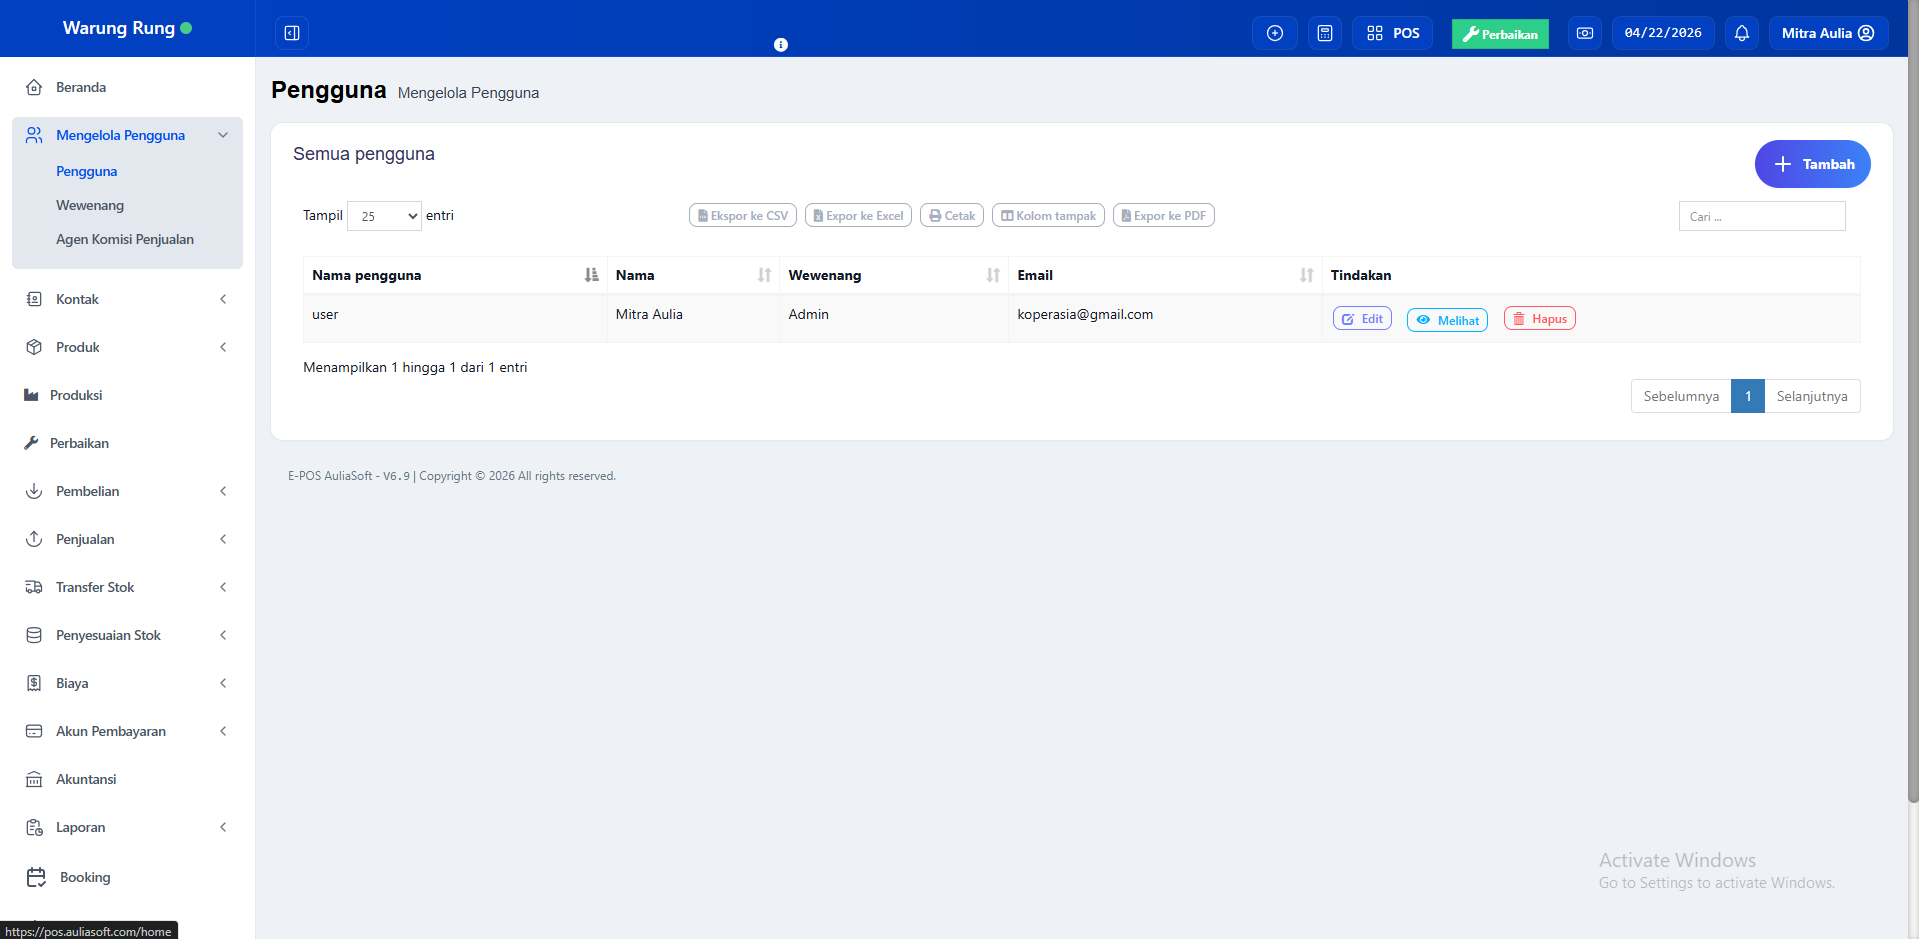Click the Akuntansi bank icon
Viewport: 1919px width, 939px height.
[x=34, y=779]
